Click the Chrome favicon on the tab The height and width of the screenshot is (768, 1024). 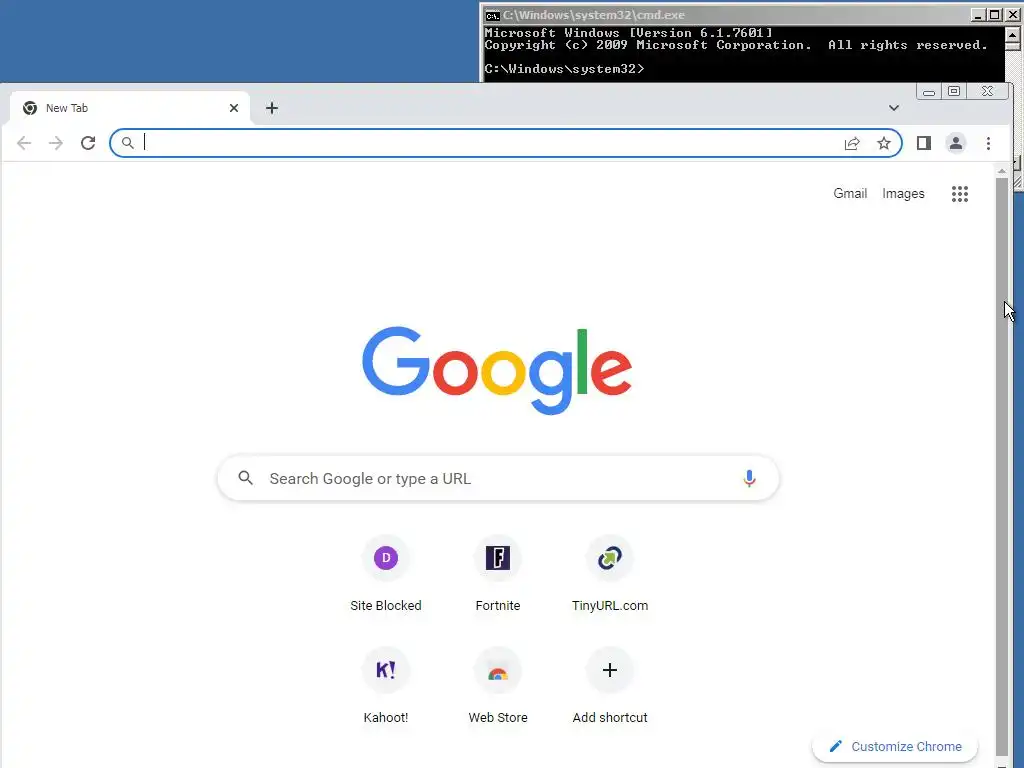29,108
